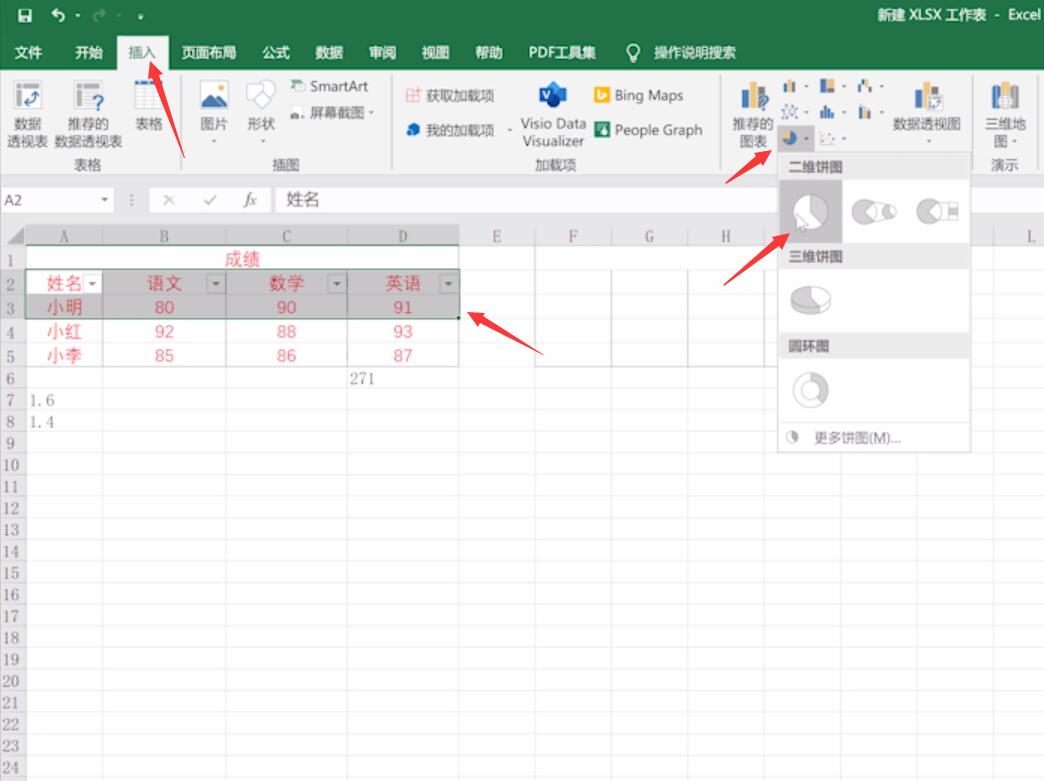This screenshot has height=781, width=1044.
Task: Click the select-all corner triangle
Action: [14, 236]
